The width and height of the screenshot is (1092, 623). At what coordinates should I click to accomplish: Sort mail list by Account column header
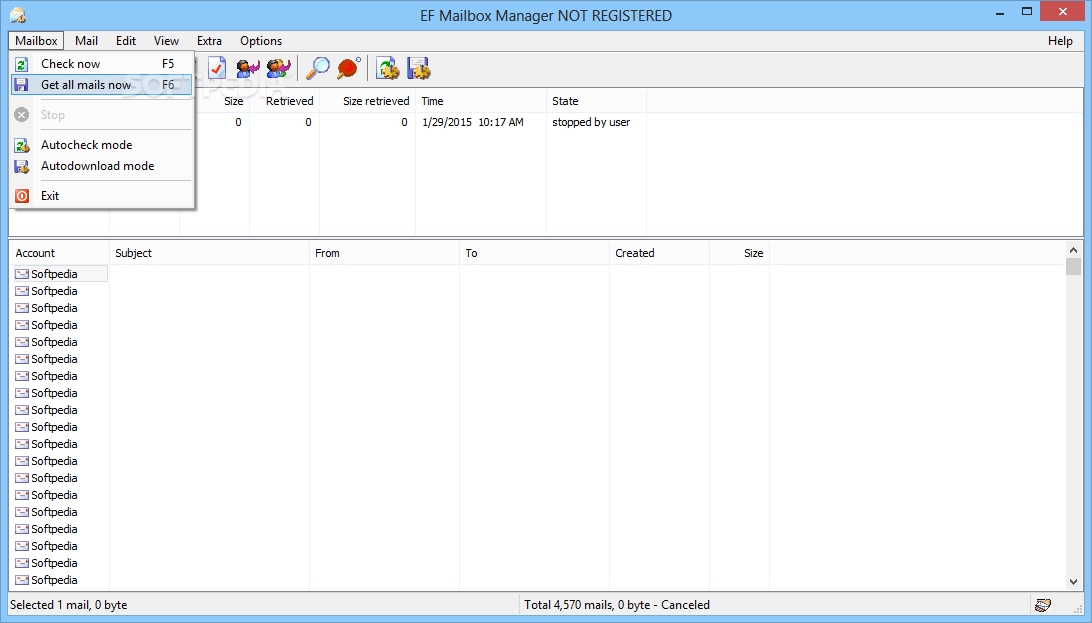coord(59,253)
